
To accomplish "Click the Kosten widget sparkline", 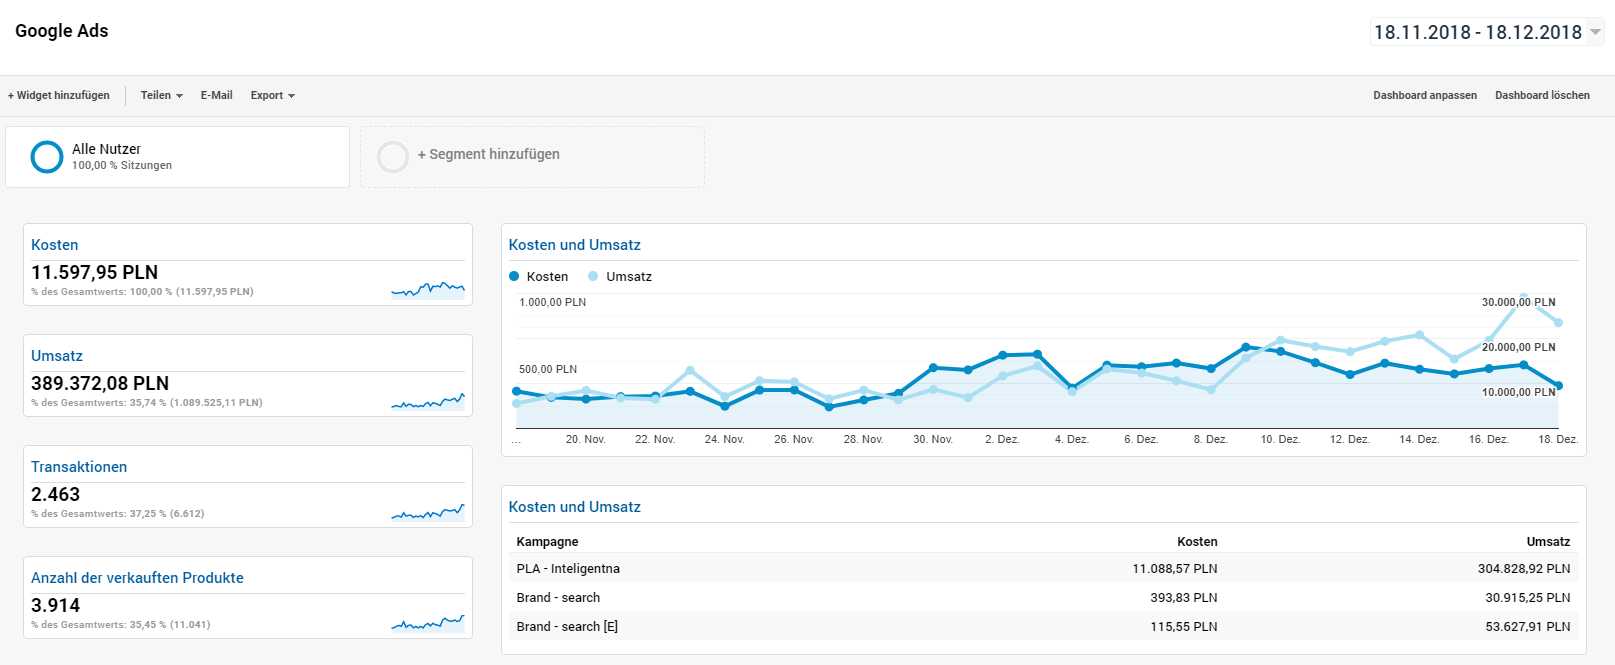I will click(428, 290).
